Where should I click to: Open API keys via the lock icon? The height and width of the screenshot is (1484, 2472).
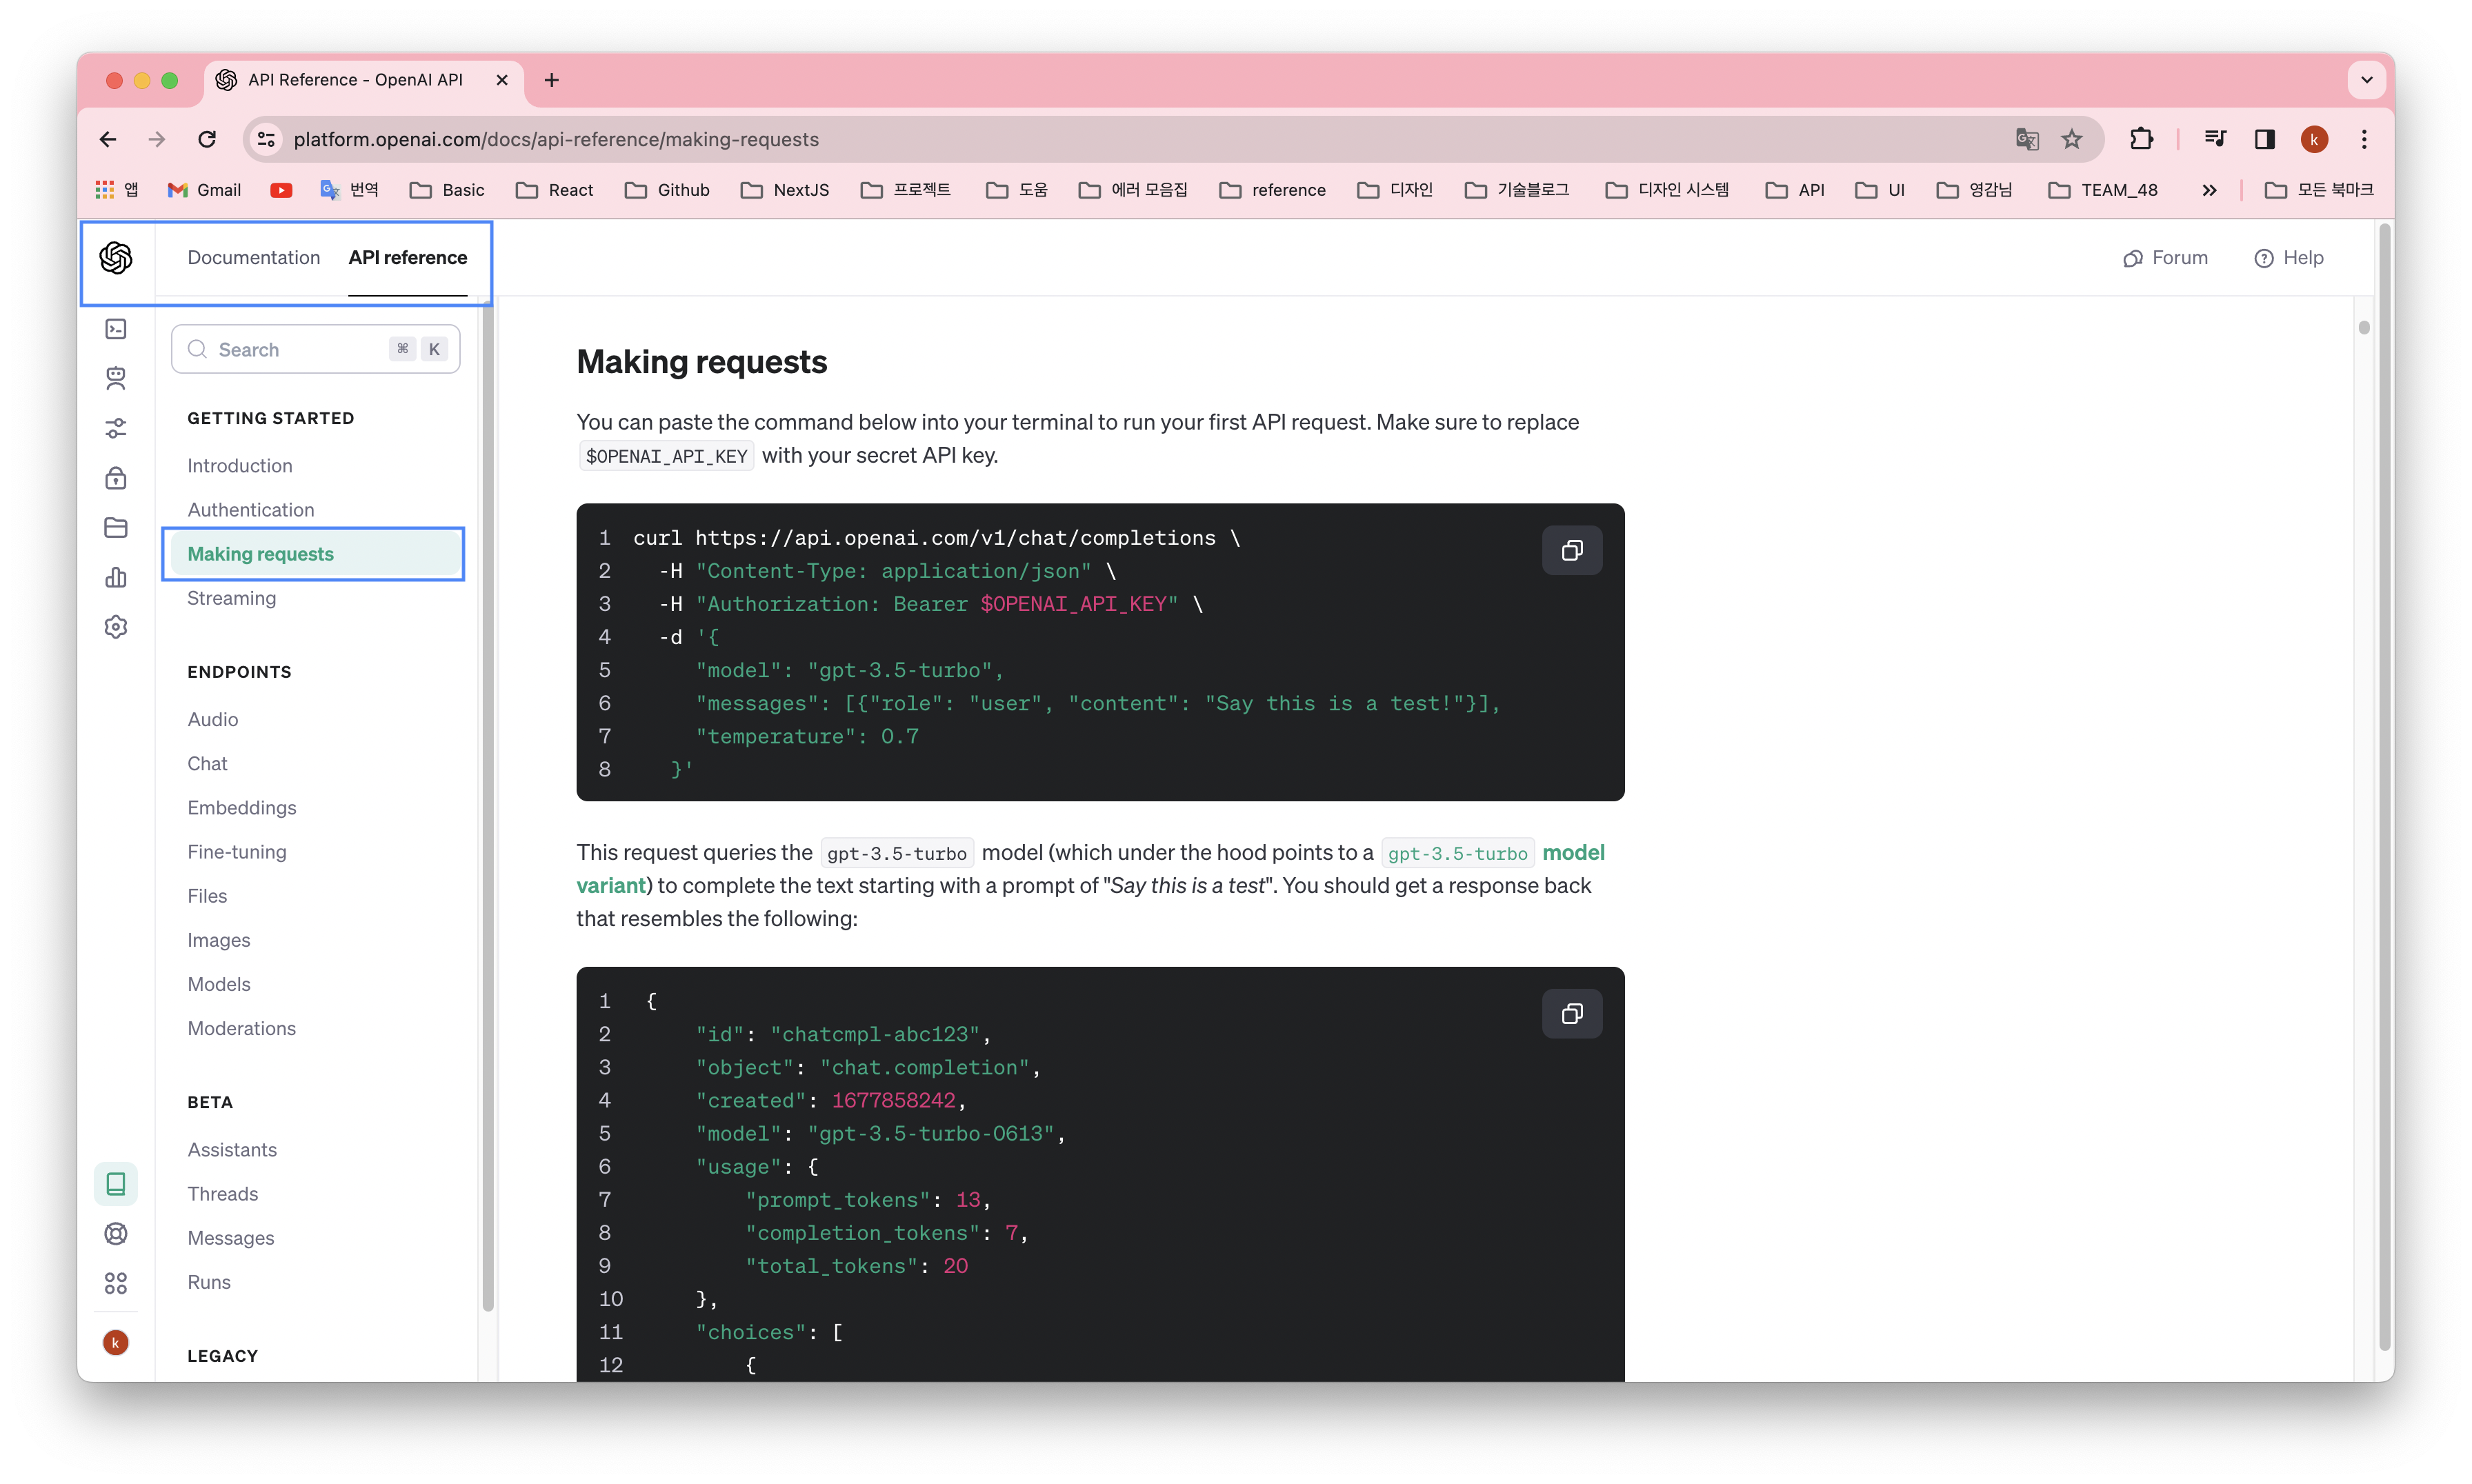tap(116, 478)
